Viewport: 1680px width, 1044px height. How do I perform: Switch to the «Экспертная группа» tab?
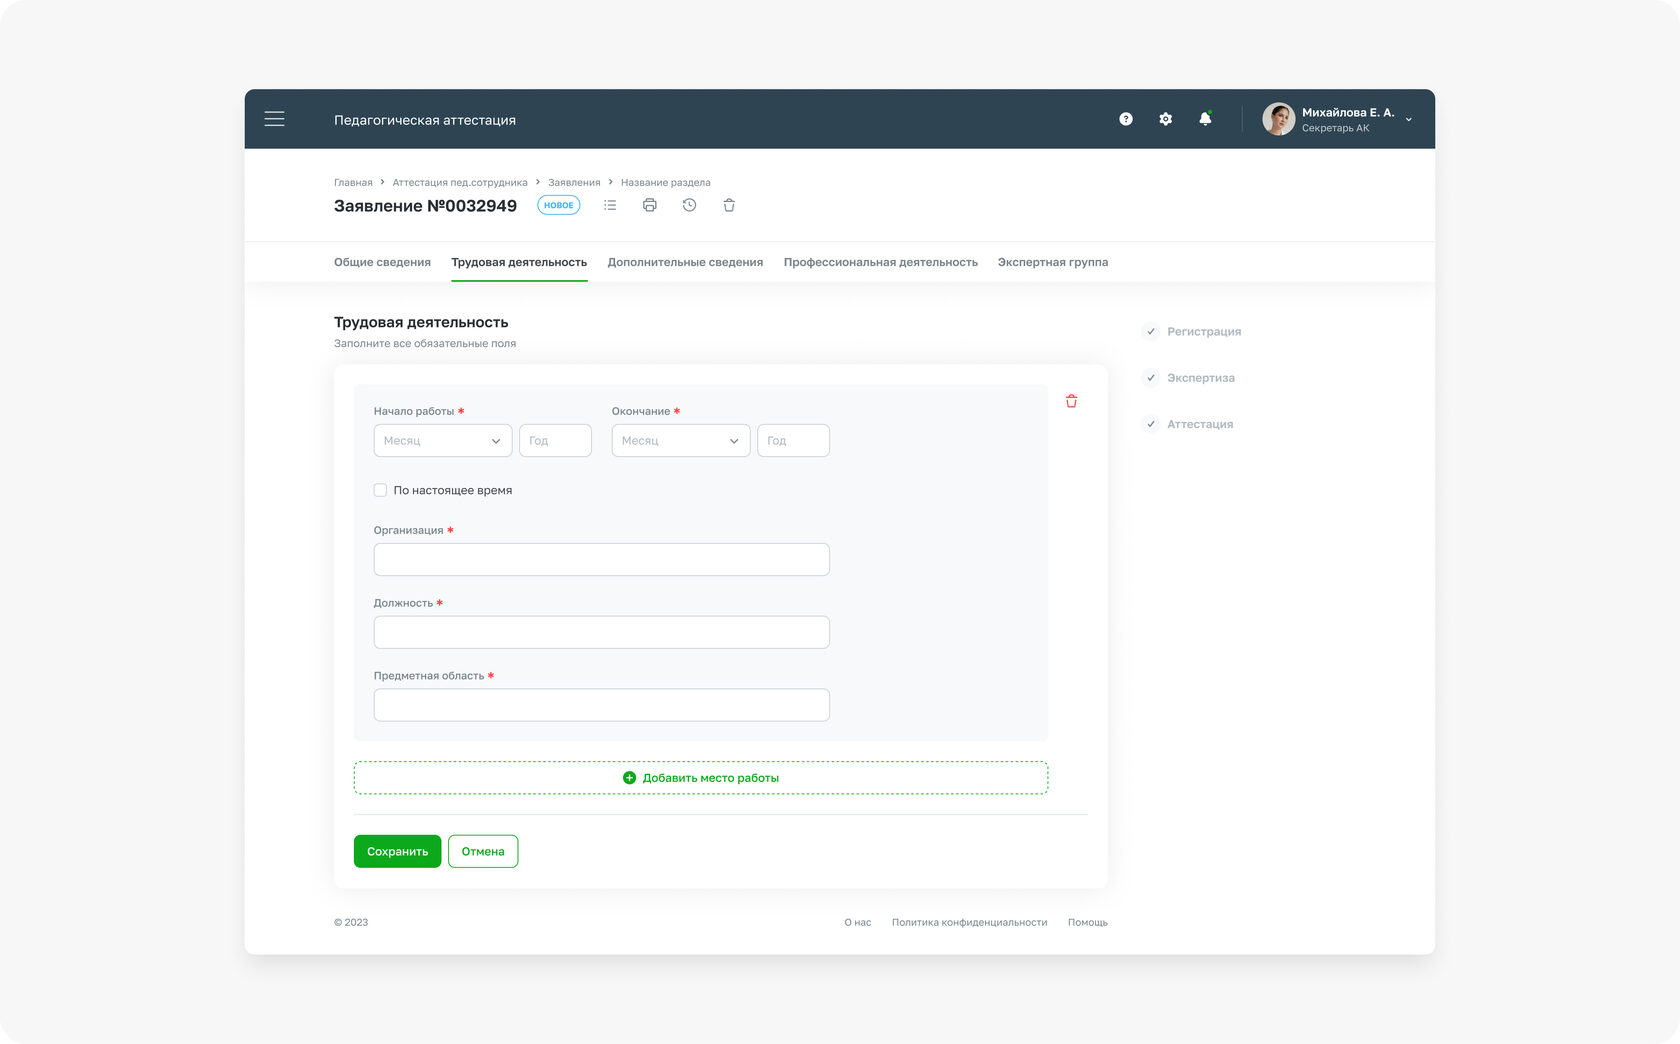(x=1053, y=262)
